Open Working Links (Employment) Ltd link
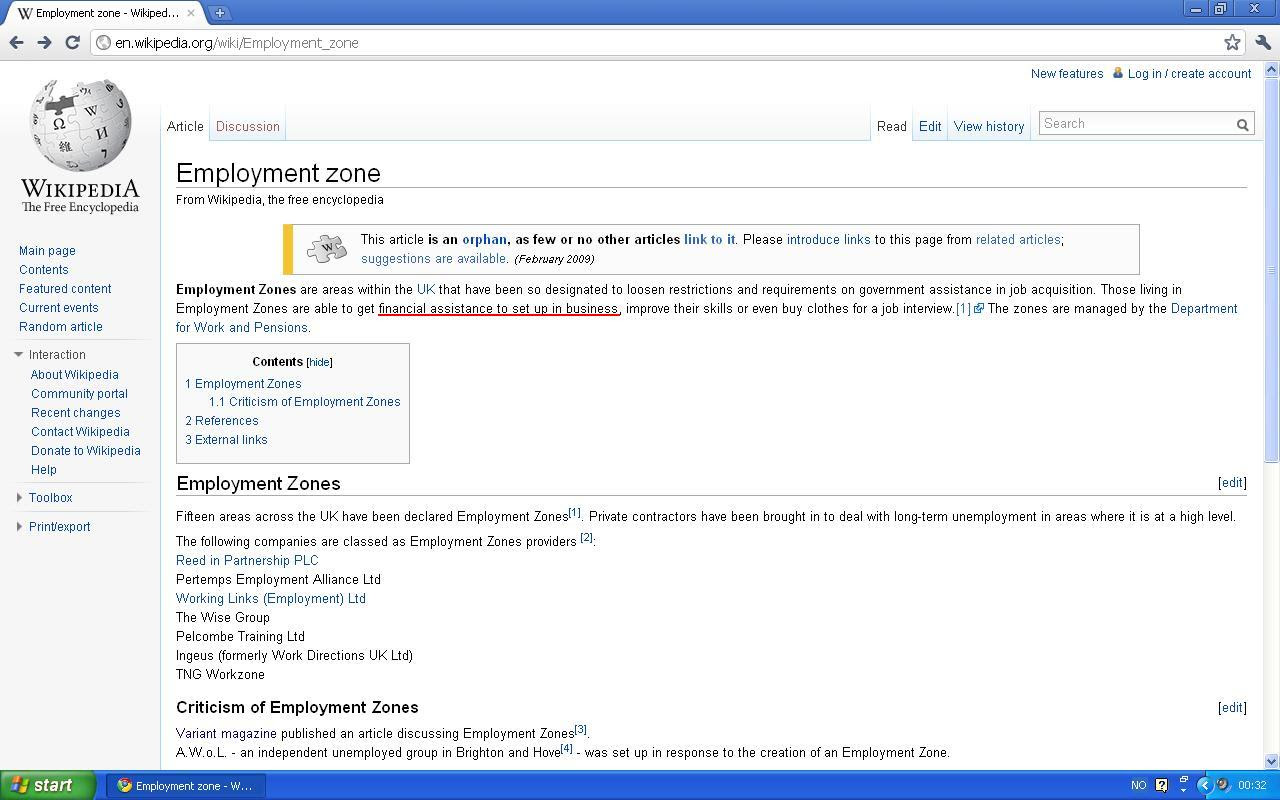Screen dimensions: 1280x800 (x=271, y=598)
